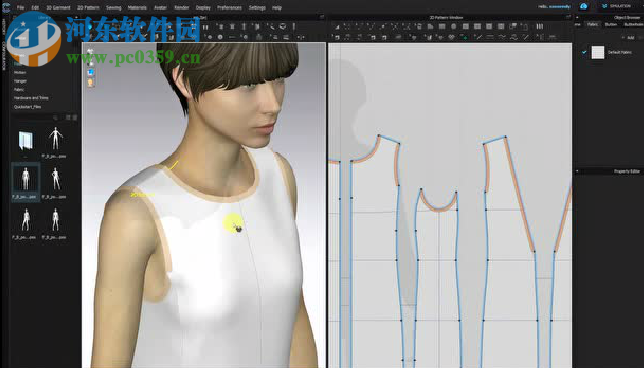644x368 pixels.
Task: Click the grid view icon above Library thumbnails
Action: point(69,118)
